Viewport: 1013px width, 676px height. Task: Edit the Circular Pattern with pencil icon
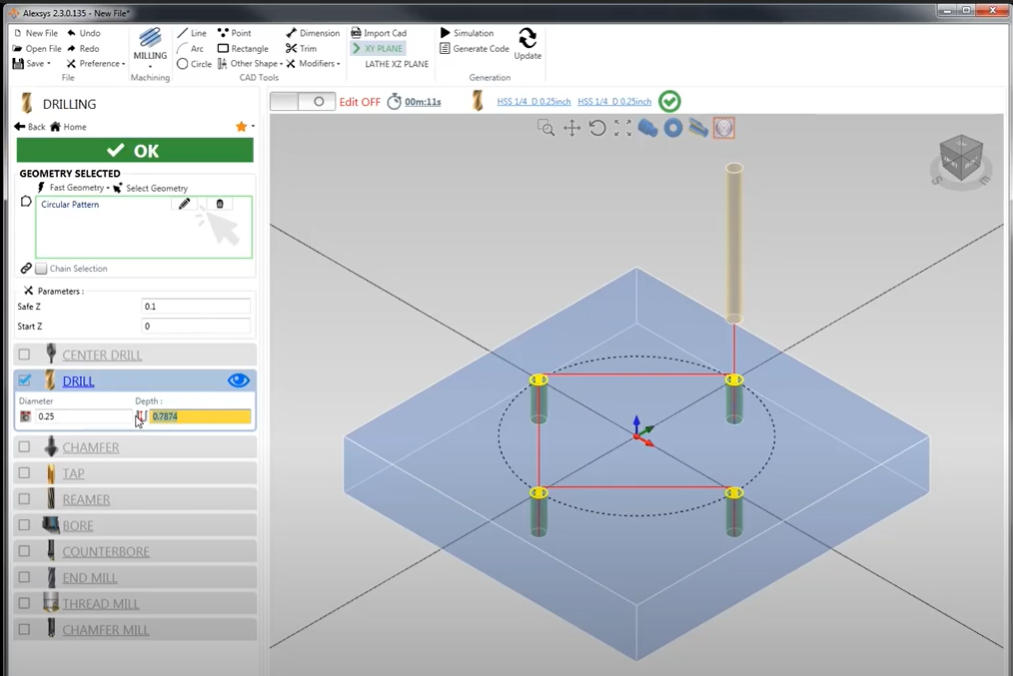tap(184, 204)
